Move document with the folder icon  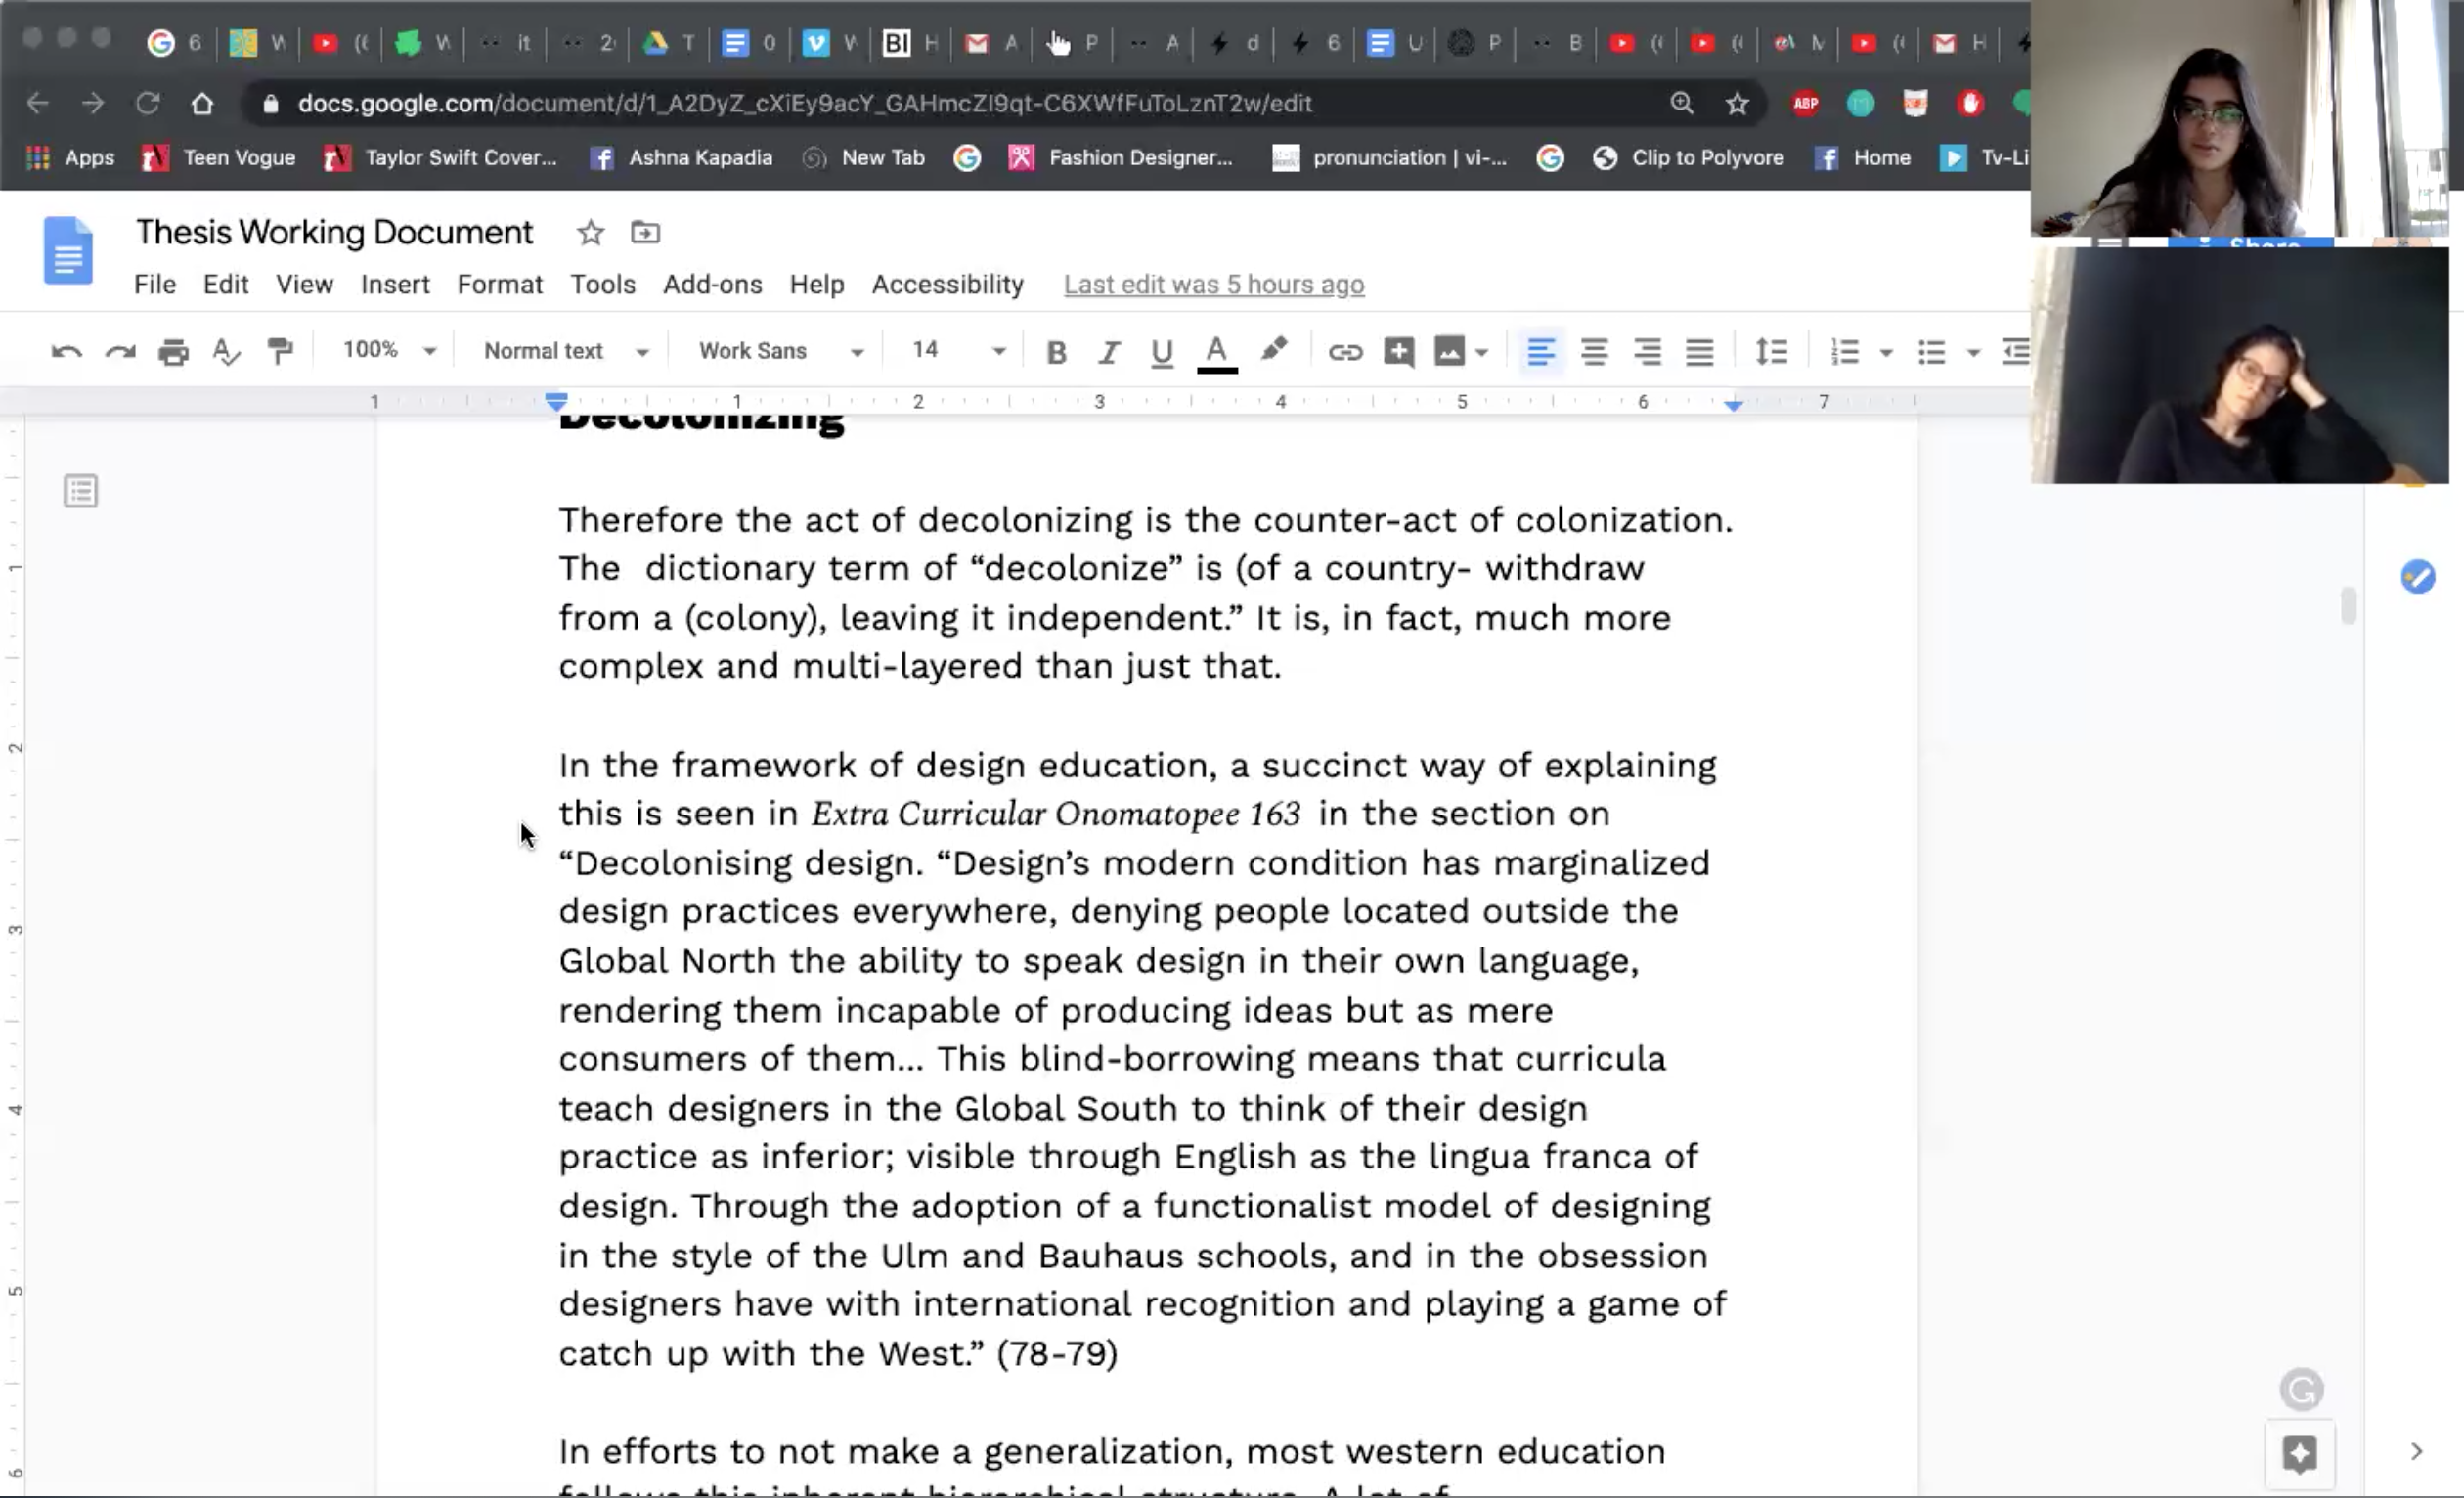645,233
